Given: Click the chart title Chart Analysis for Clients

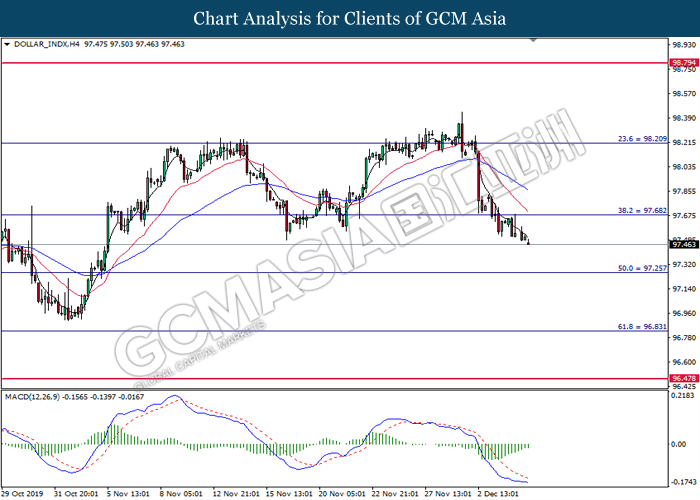Looking at the screenshot, I should (x=349, y=18).
